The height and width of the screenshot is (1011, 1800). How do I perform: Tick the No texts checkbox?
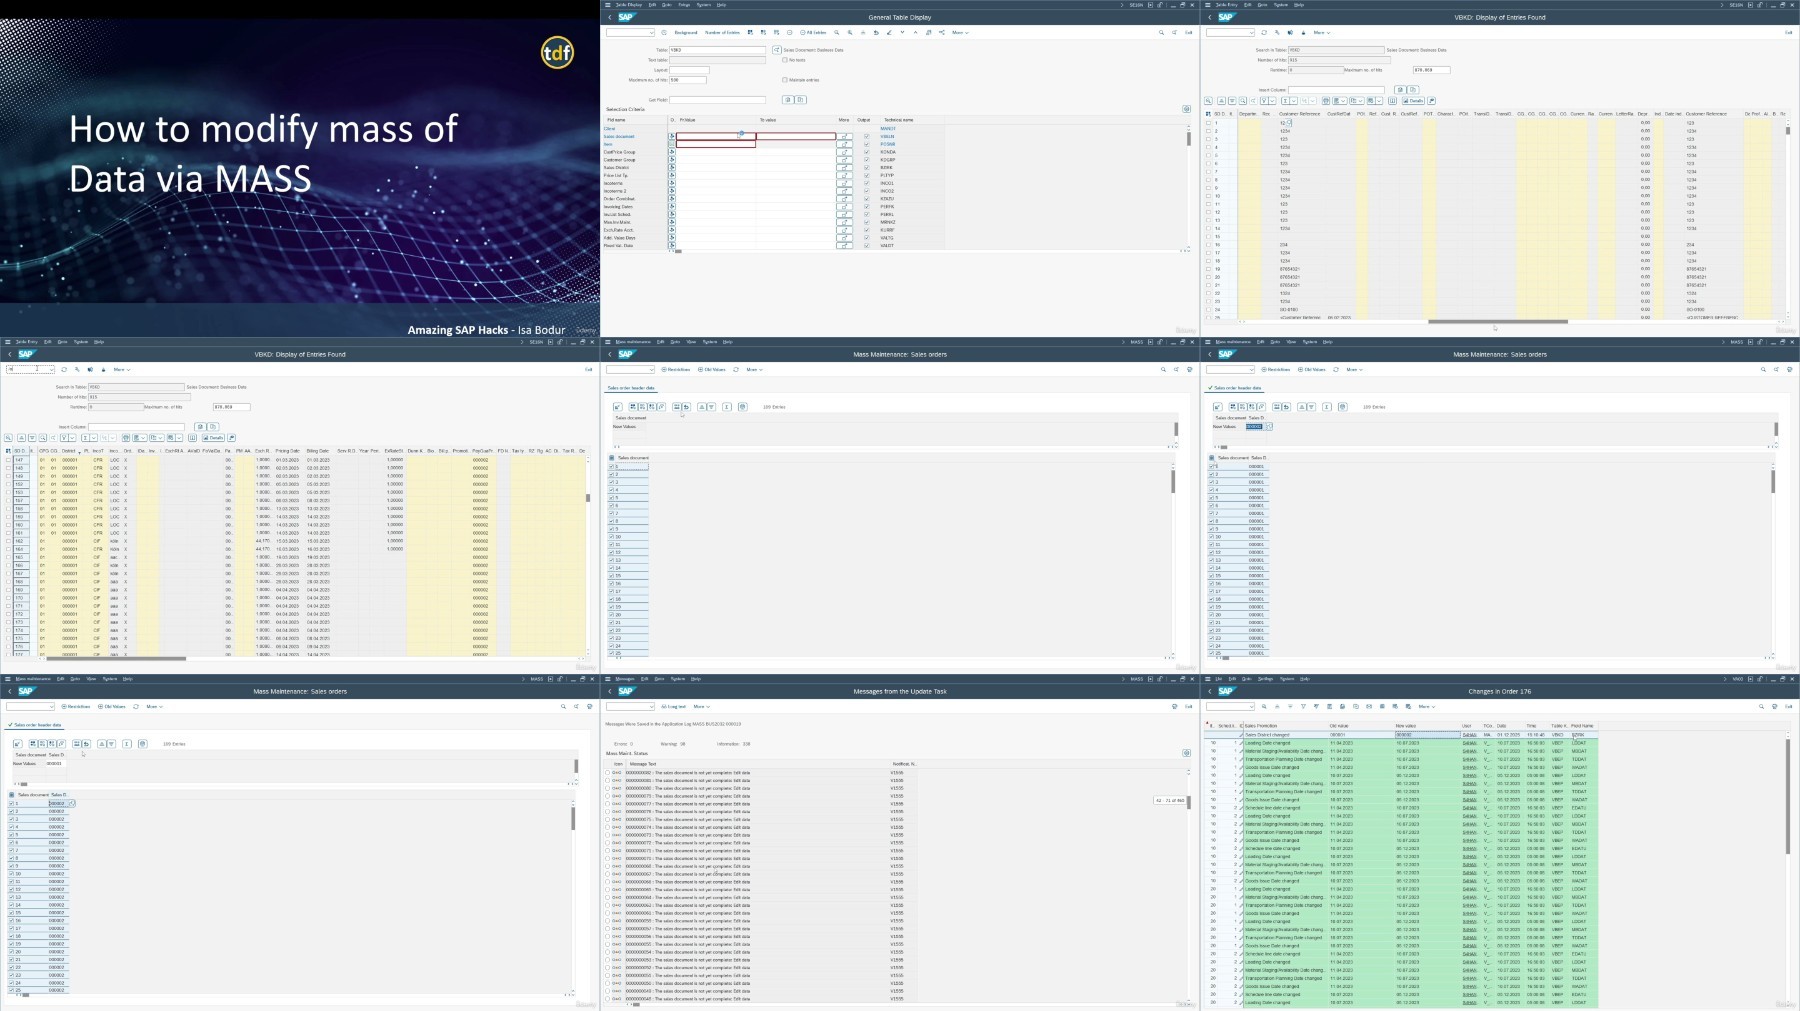(785, 60)
